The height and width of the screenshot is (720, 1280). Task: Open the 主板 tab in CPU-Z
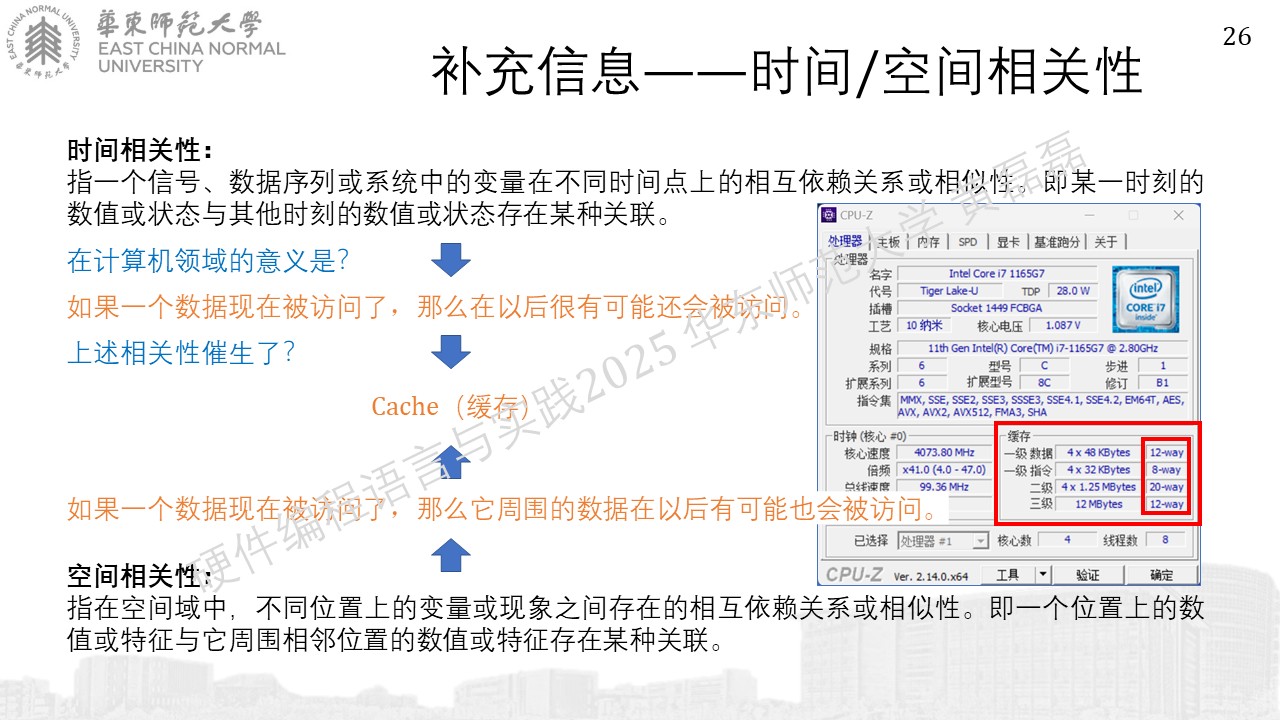(888, 242)
